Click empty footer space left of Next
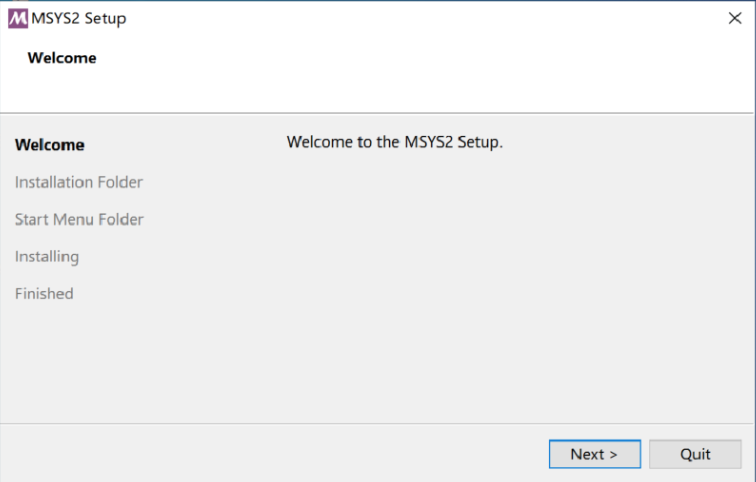 point(270,454)
